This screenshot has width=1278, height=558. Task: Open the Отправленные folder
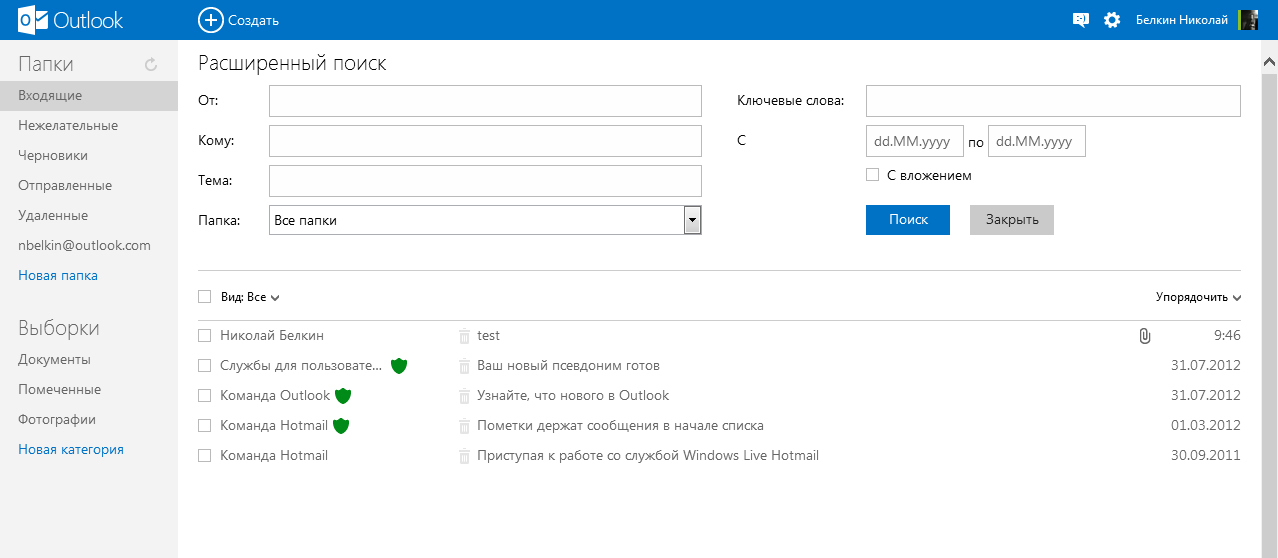coord(65,186)
